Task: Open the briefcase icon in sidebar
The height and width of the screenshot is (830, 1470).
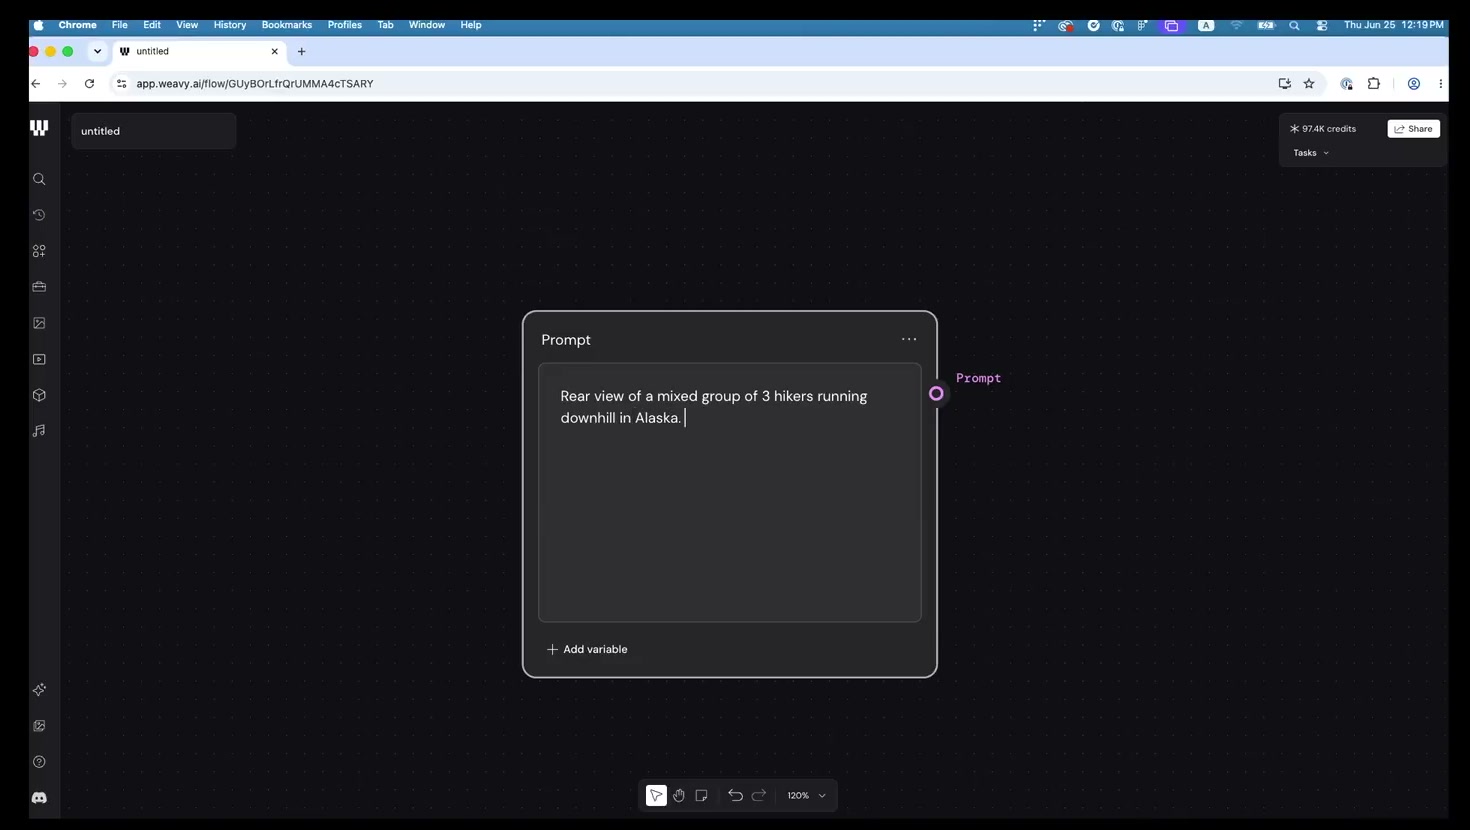Action: click(x=39, y=287)
